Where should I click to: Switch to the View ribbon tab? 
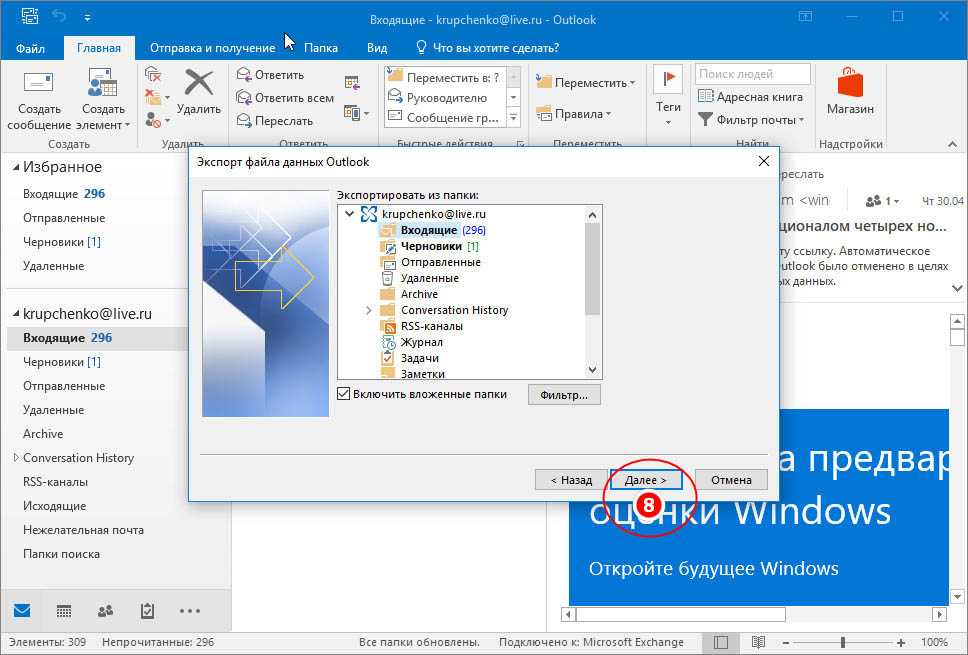click(x=377, y=48)
